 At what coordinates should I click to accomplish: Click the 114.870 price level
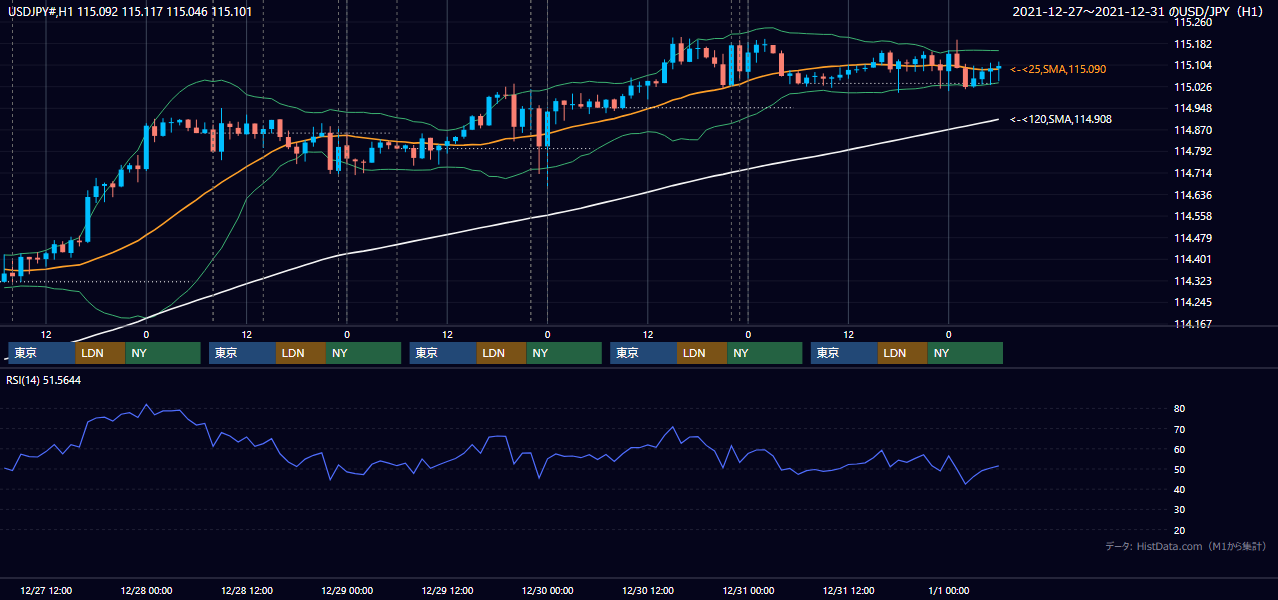pos(1191,130)
